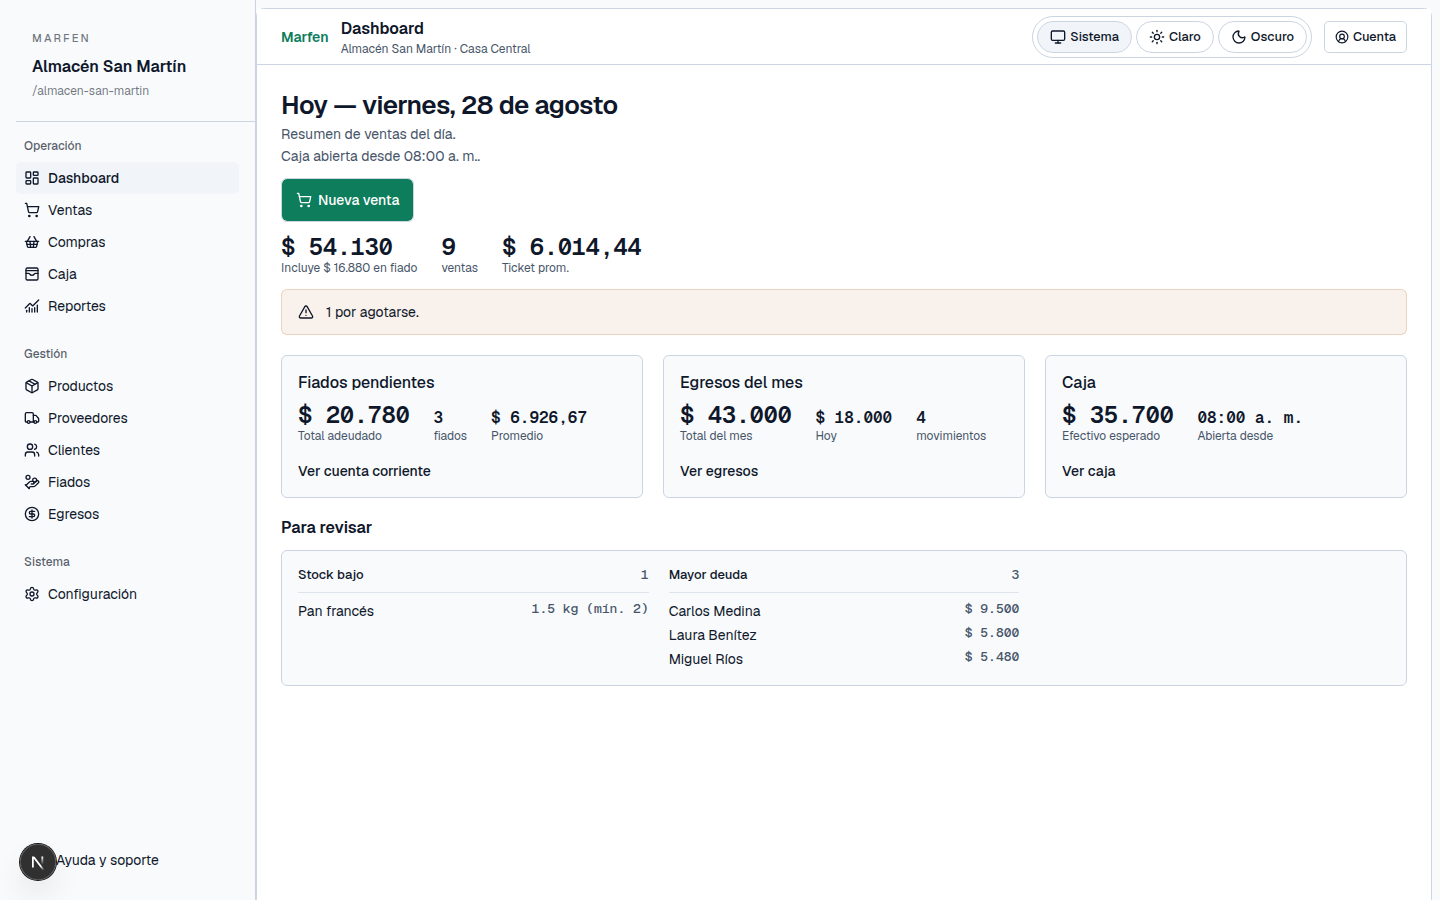The image size is (1440, 900).
Task: Click the Almacén San Martín store name
Action: tap(109, 66)
